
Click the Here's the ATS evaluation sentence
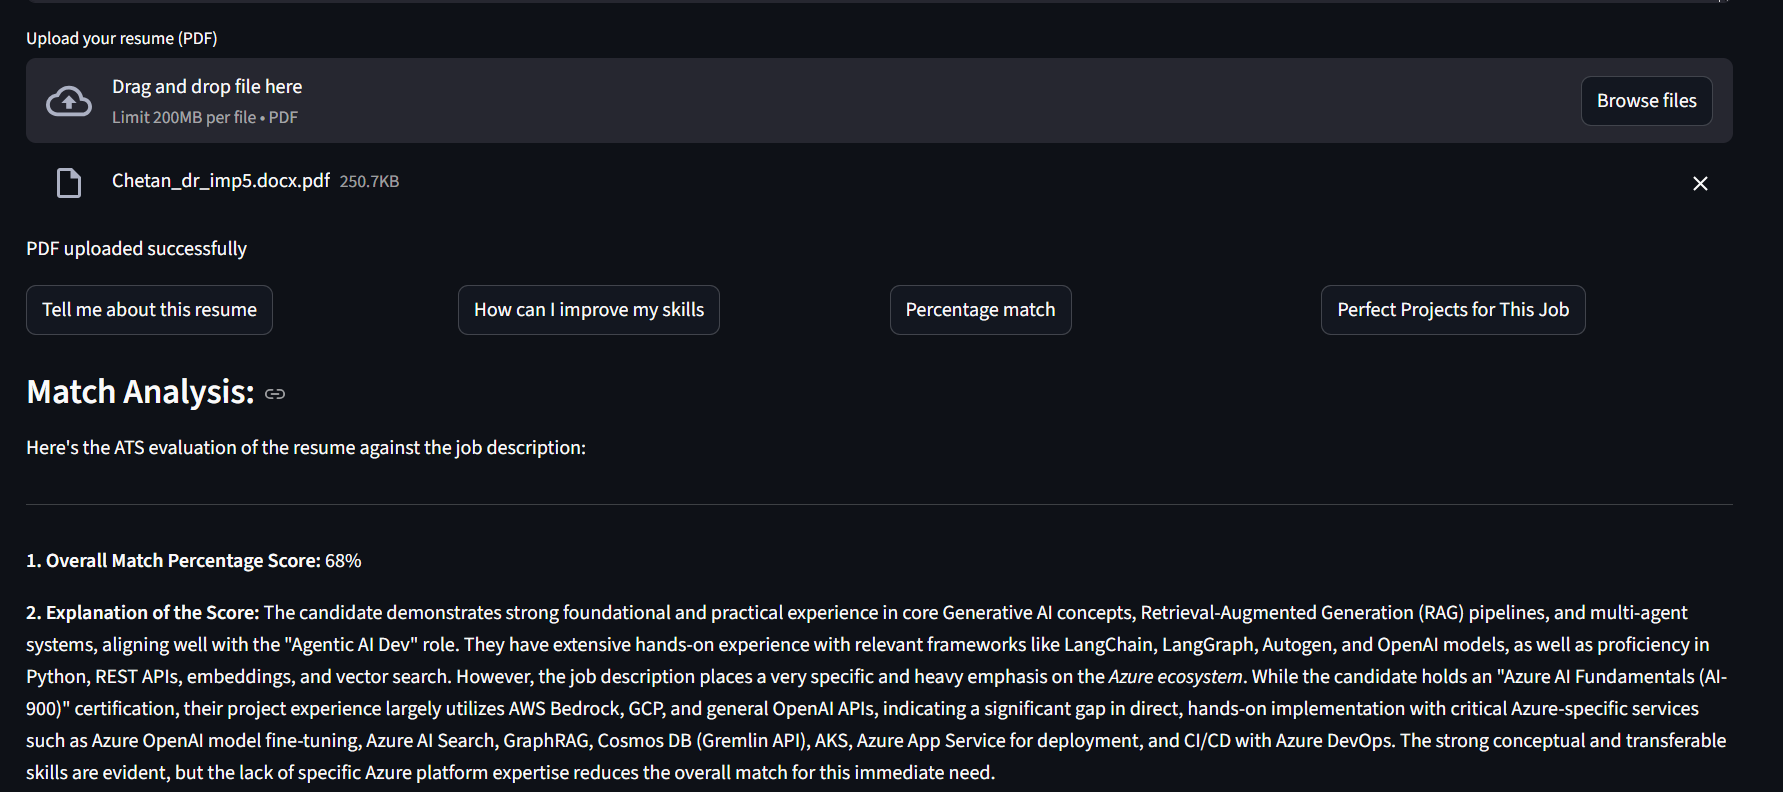pos(306,448)
